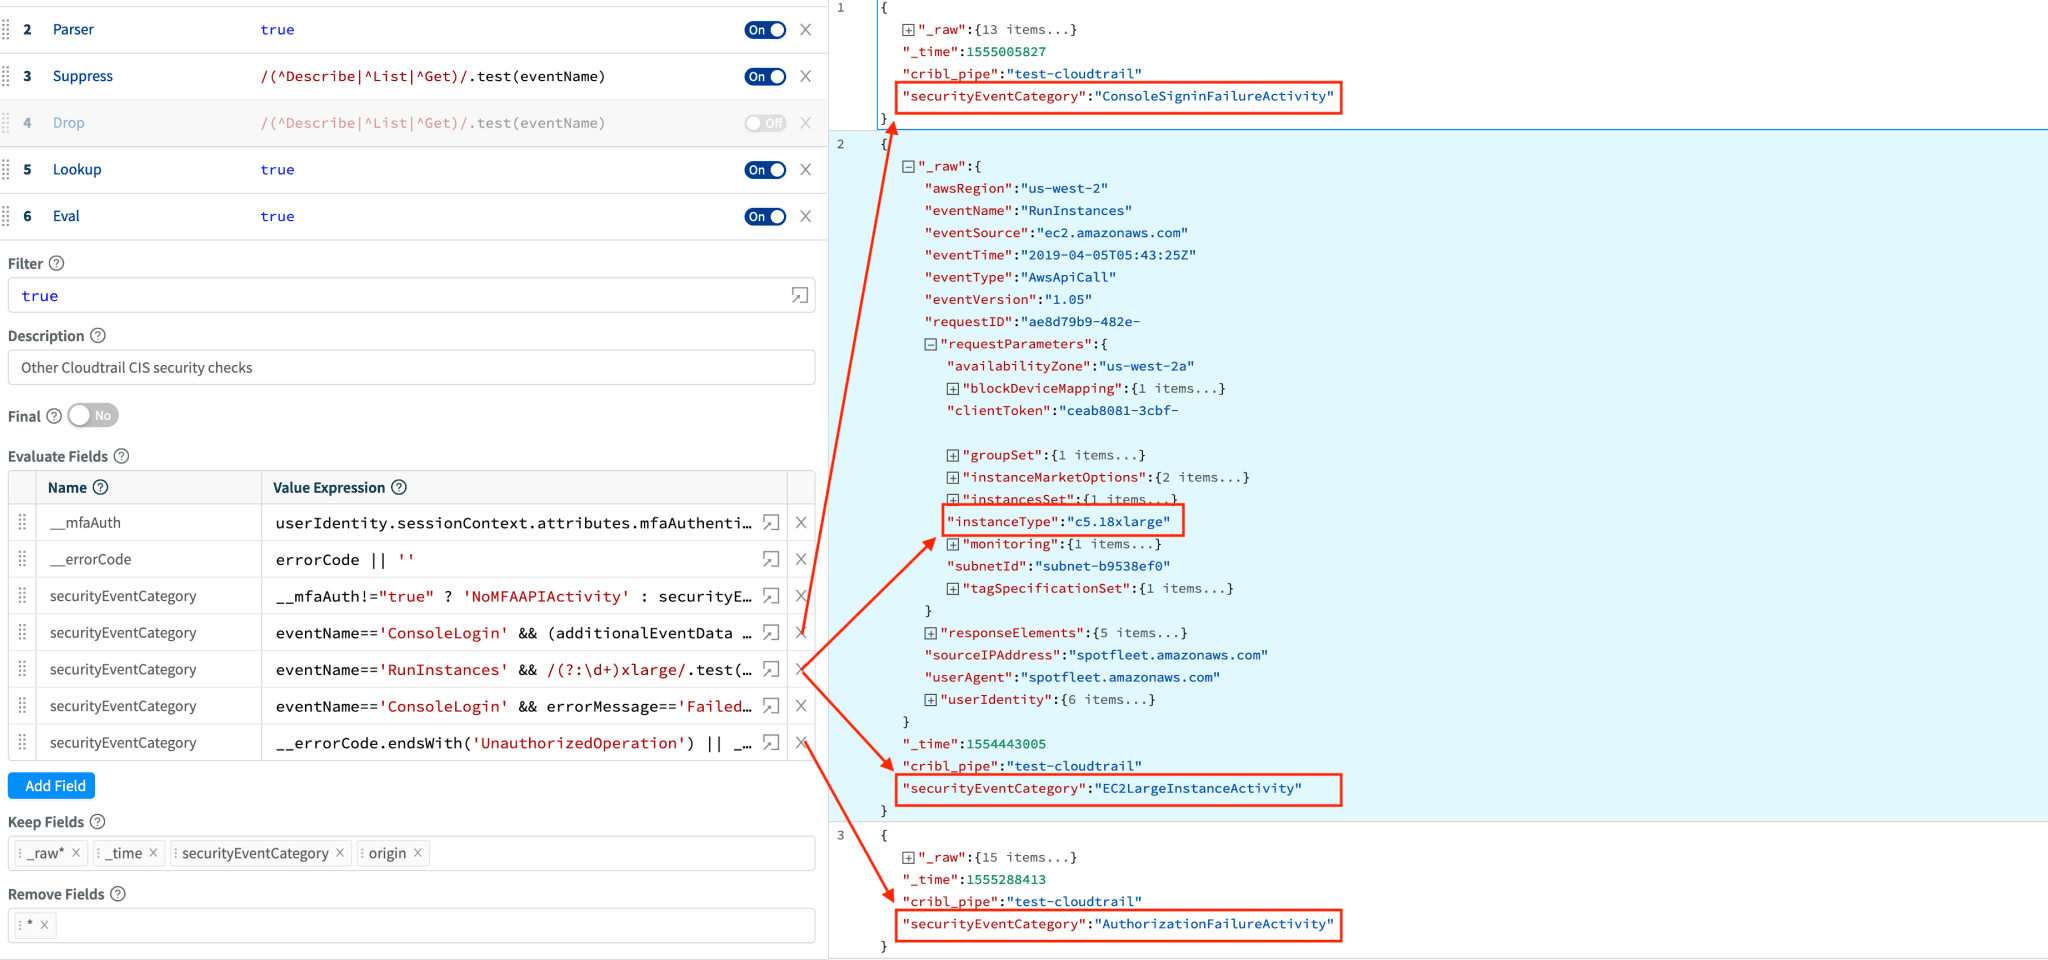This screenshot has height=960, width=2048.
Task: Open expression editor for Filter field
Action: point(799,295)
